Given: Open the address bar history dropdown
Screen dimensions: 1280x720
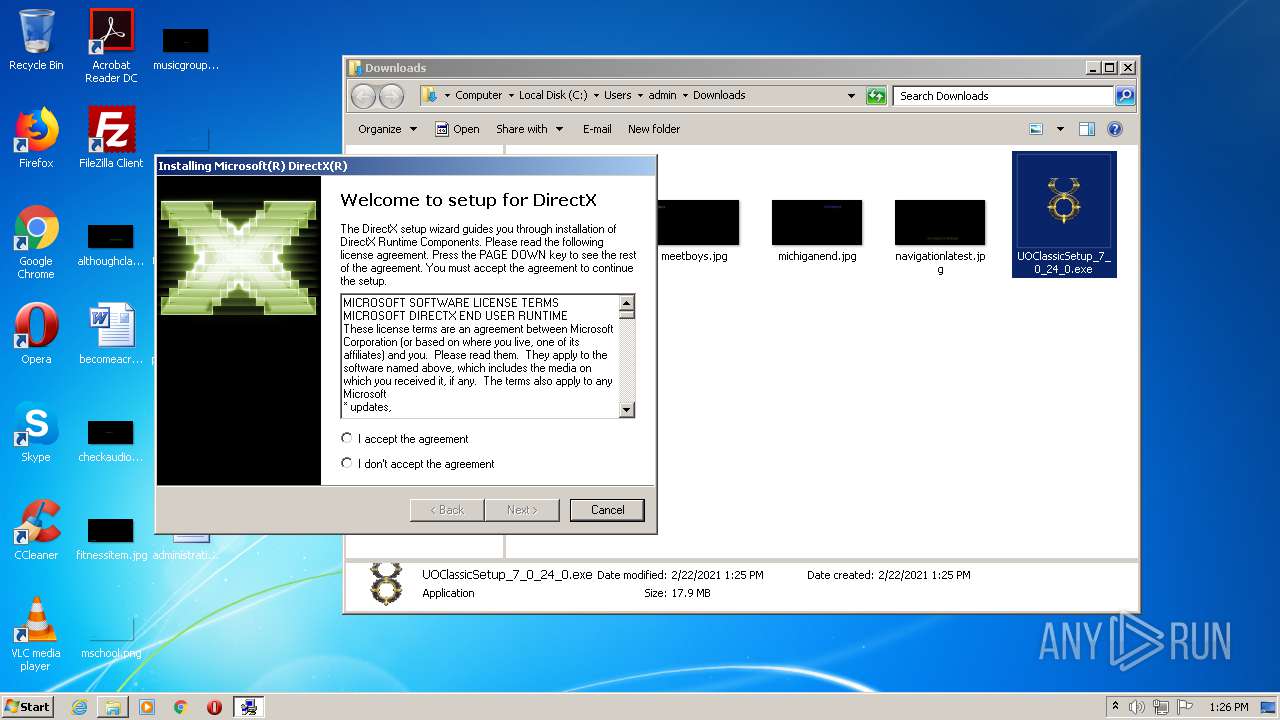Looking at the screenshot, I should click(851, 96).
